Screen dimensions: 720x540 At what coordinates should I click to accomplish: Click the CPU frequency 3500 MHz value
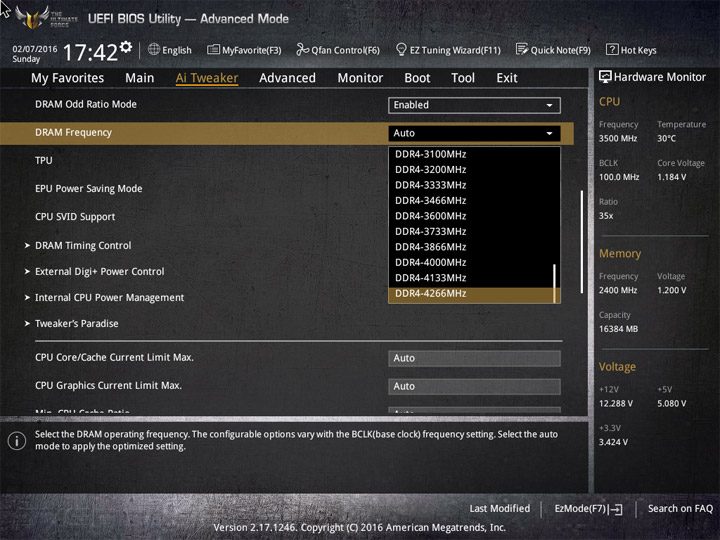pyautogui.click(x=618, y=138)
